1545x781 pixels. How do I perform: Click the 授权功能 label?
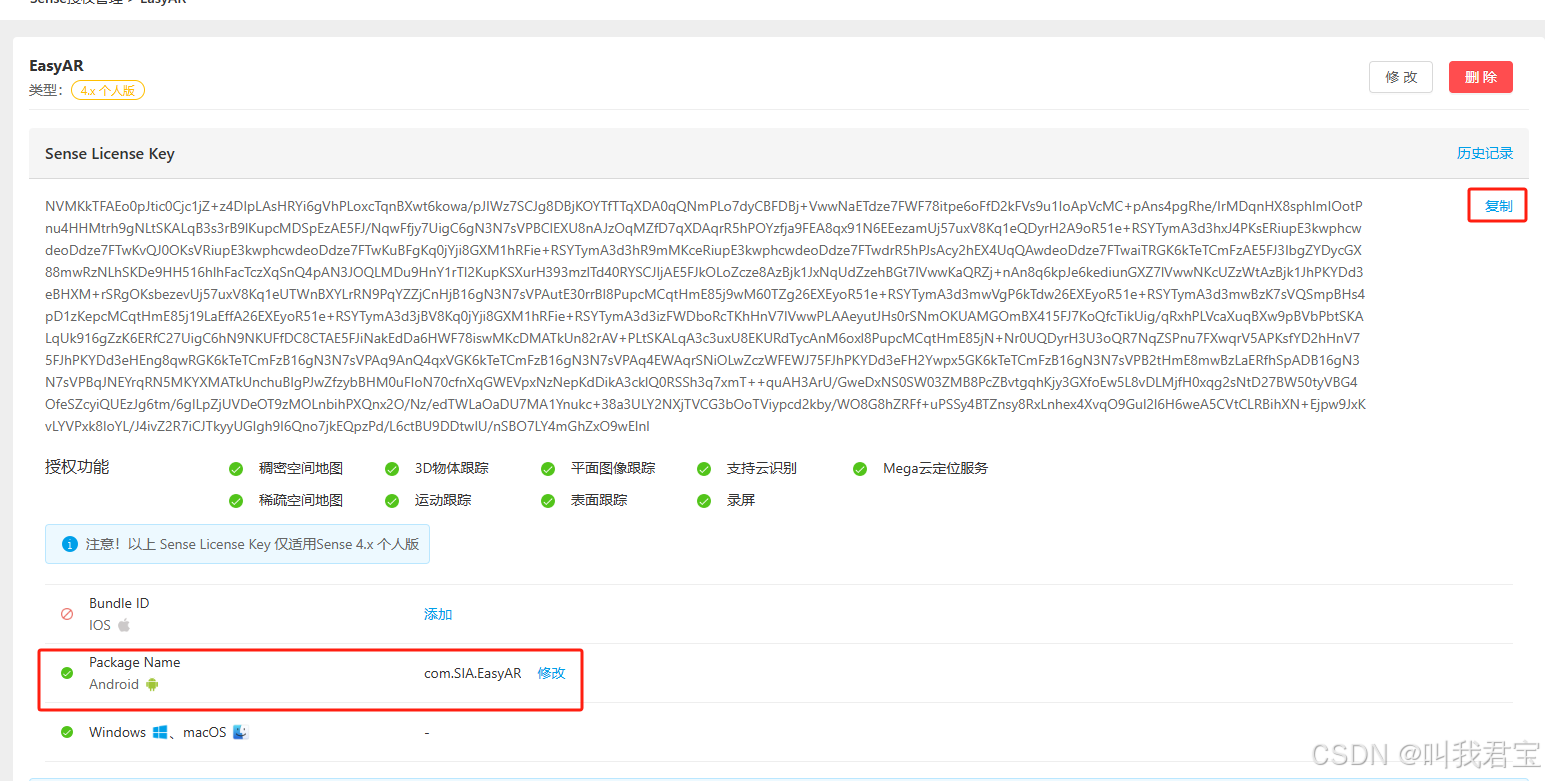click(77, 467)
